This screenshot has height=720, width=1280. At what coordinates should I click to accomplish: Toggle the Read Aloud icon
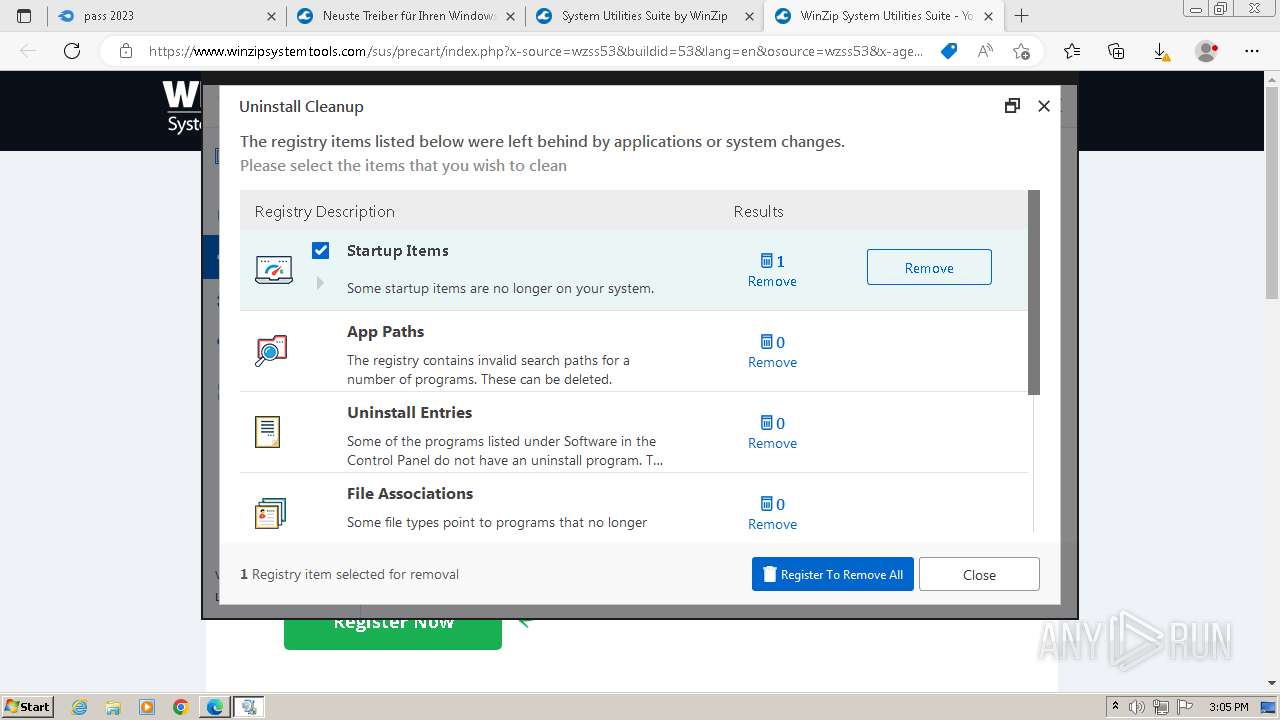click(x=985, y=51)
